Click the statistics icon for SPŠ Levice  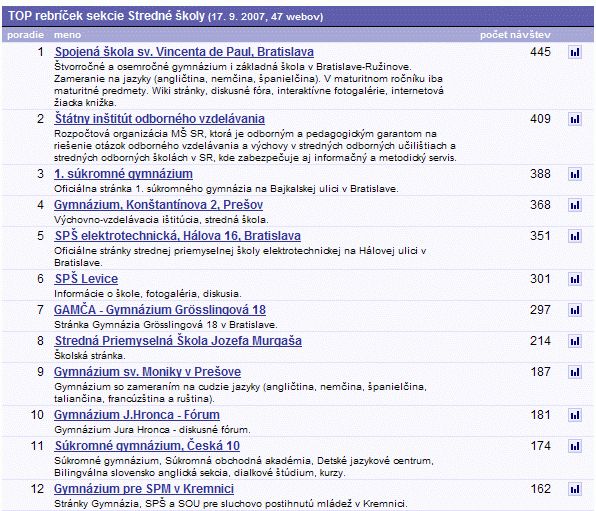coord(575,279)
